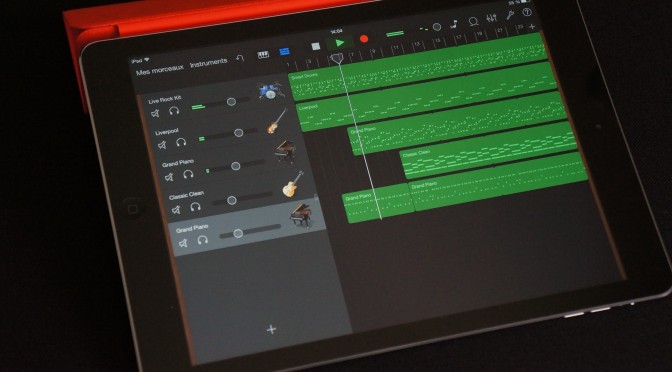
Task: Undo the last action with the arrow
Action: [x=240, y=57]
